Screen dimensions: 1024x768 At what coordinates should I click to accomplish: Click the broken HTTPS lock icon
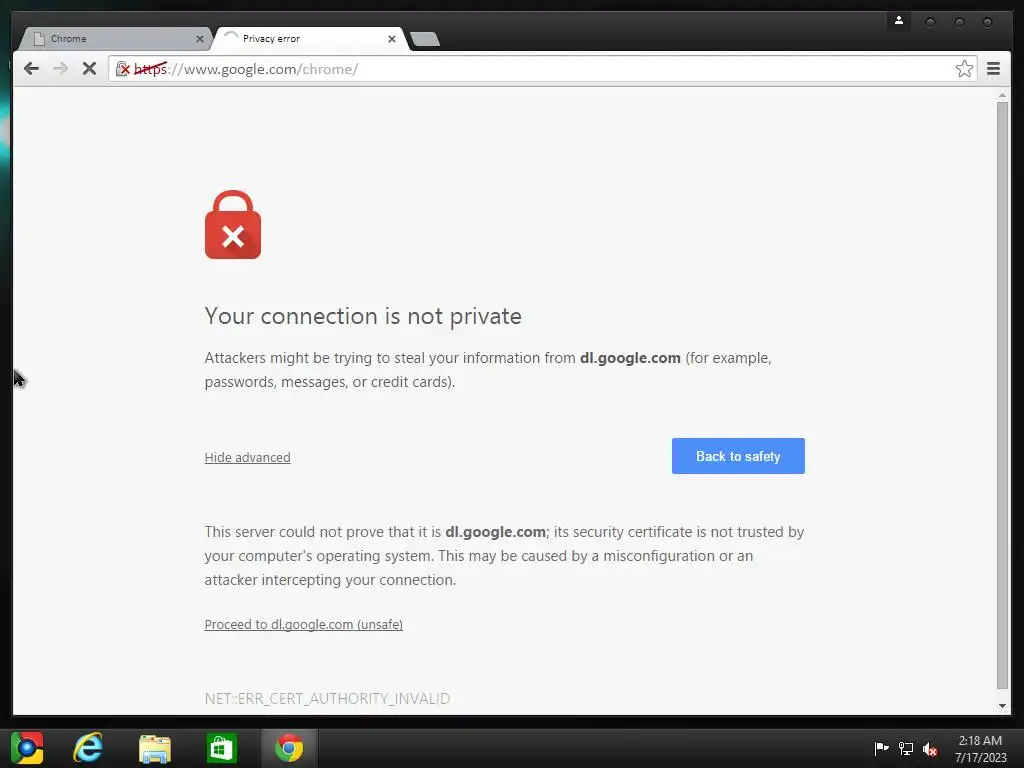[122, 69]
